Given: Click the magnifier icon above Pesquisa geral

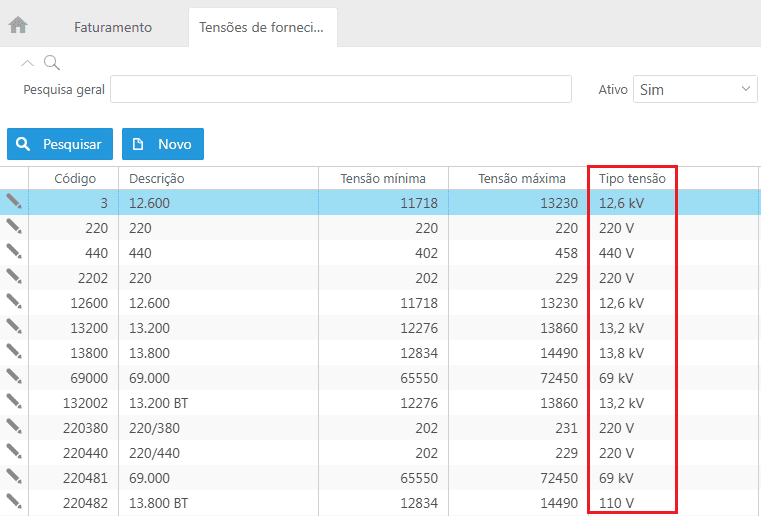Looking at the screenshot, I should pyautogui.click(x=51, y=63).
